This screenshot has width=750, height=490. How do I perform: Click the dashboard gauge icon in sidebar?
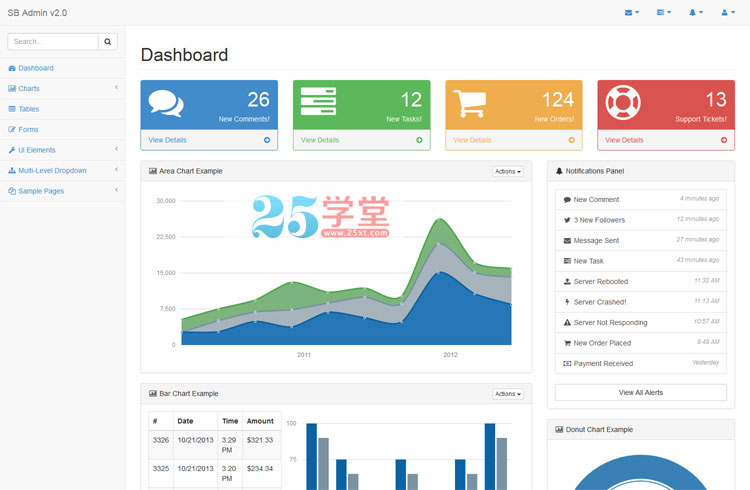[12, 68]
